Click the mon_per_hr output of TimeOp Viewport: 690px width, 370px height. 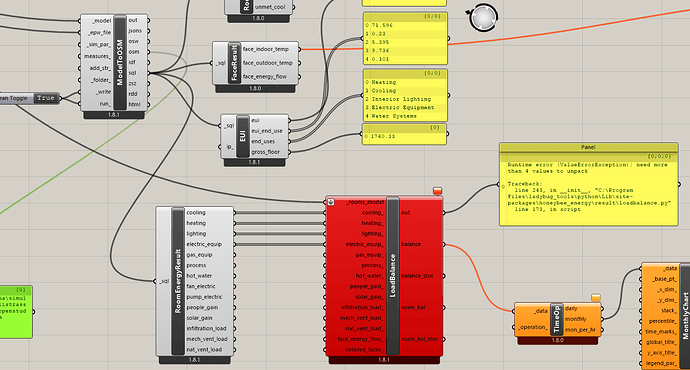click(580, 330)
